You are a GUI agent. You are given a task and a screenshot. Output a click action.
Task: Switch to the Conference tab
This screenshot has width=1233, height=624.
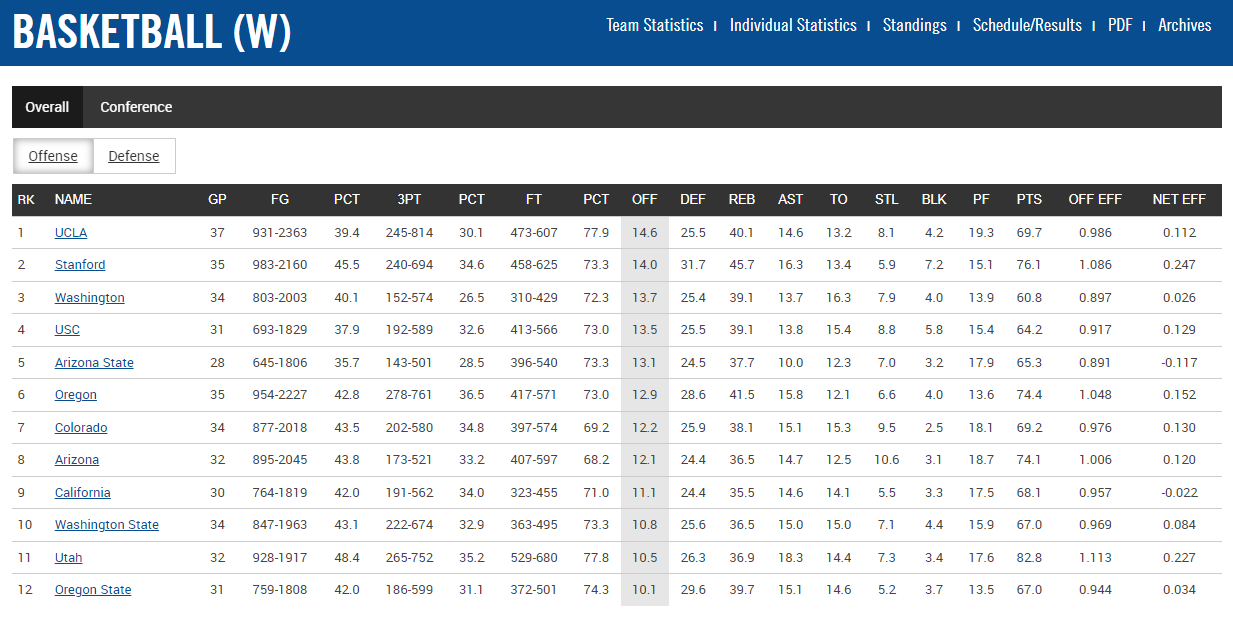[136, 107]
